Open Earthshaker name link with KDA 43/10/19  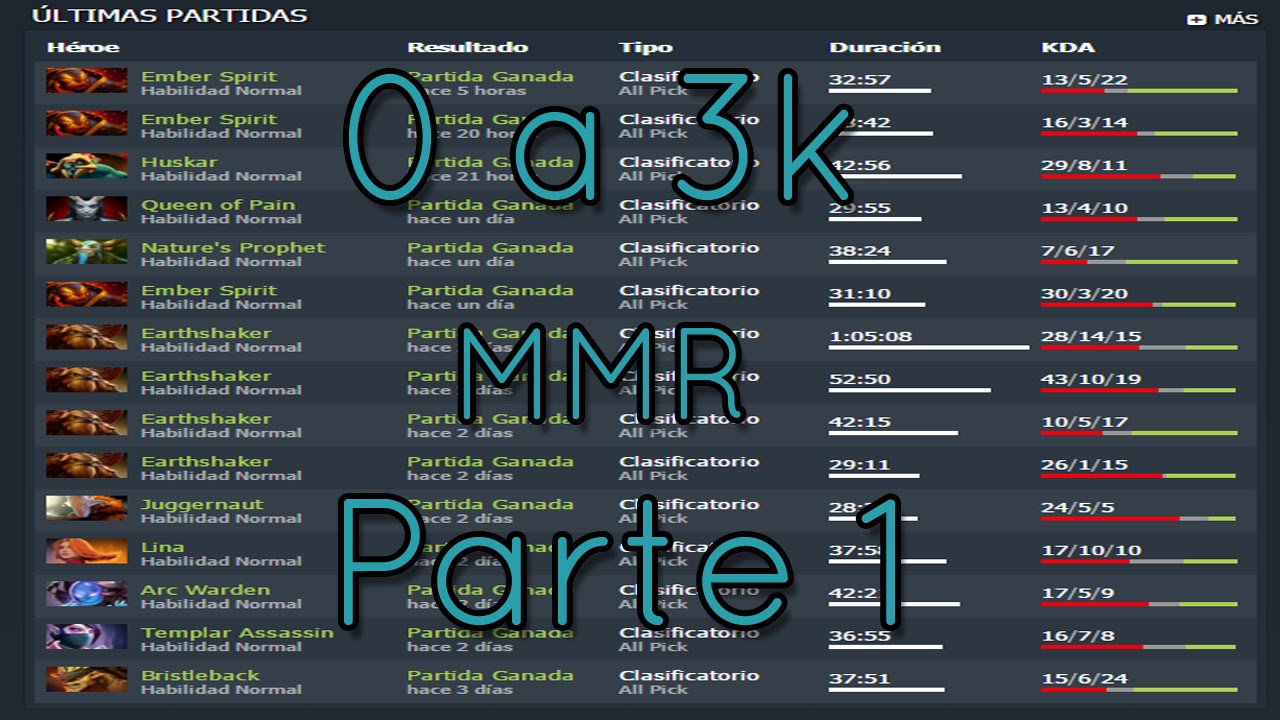click(x=206, y=376)
